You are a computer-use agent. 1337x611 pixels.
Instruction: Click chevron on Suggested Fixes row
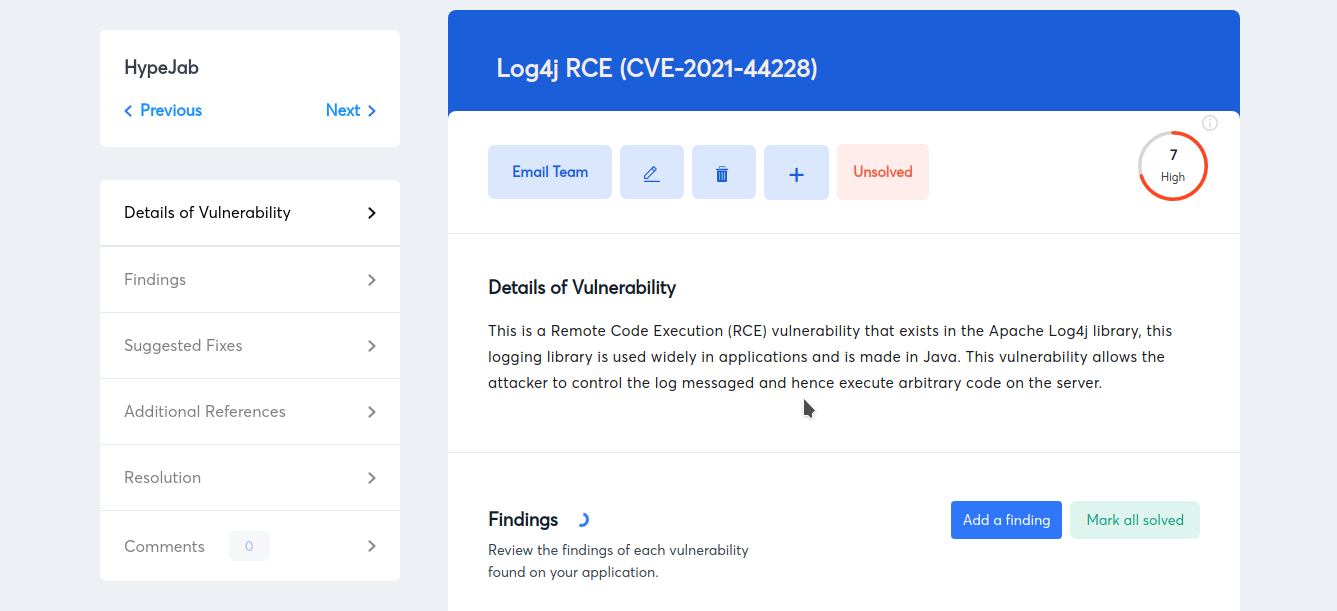click(372, 346)
